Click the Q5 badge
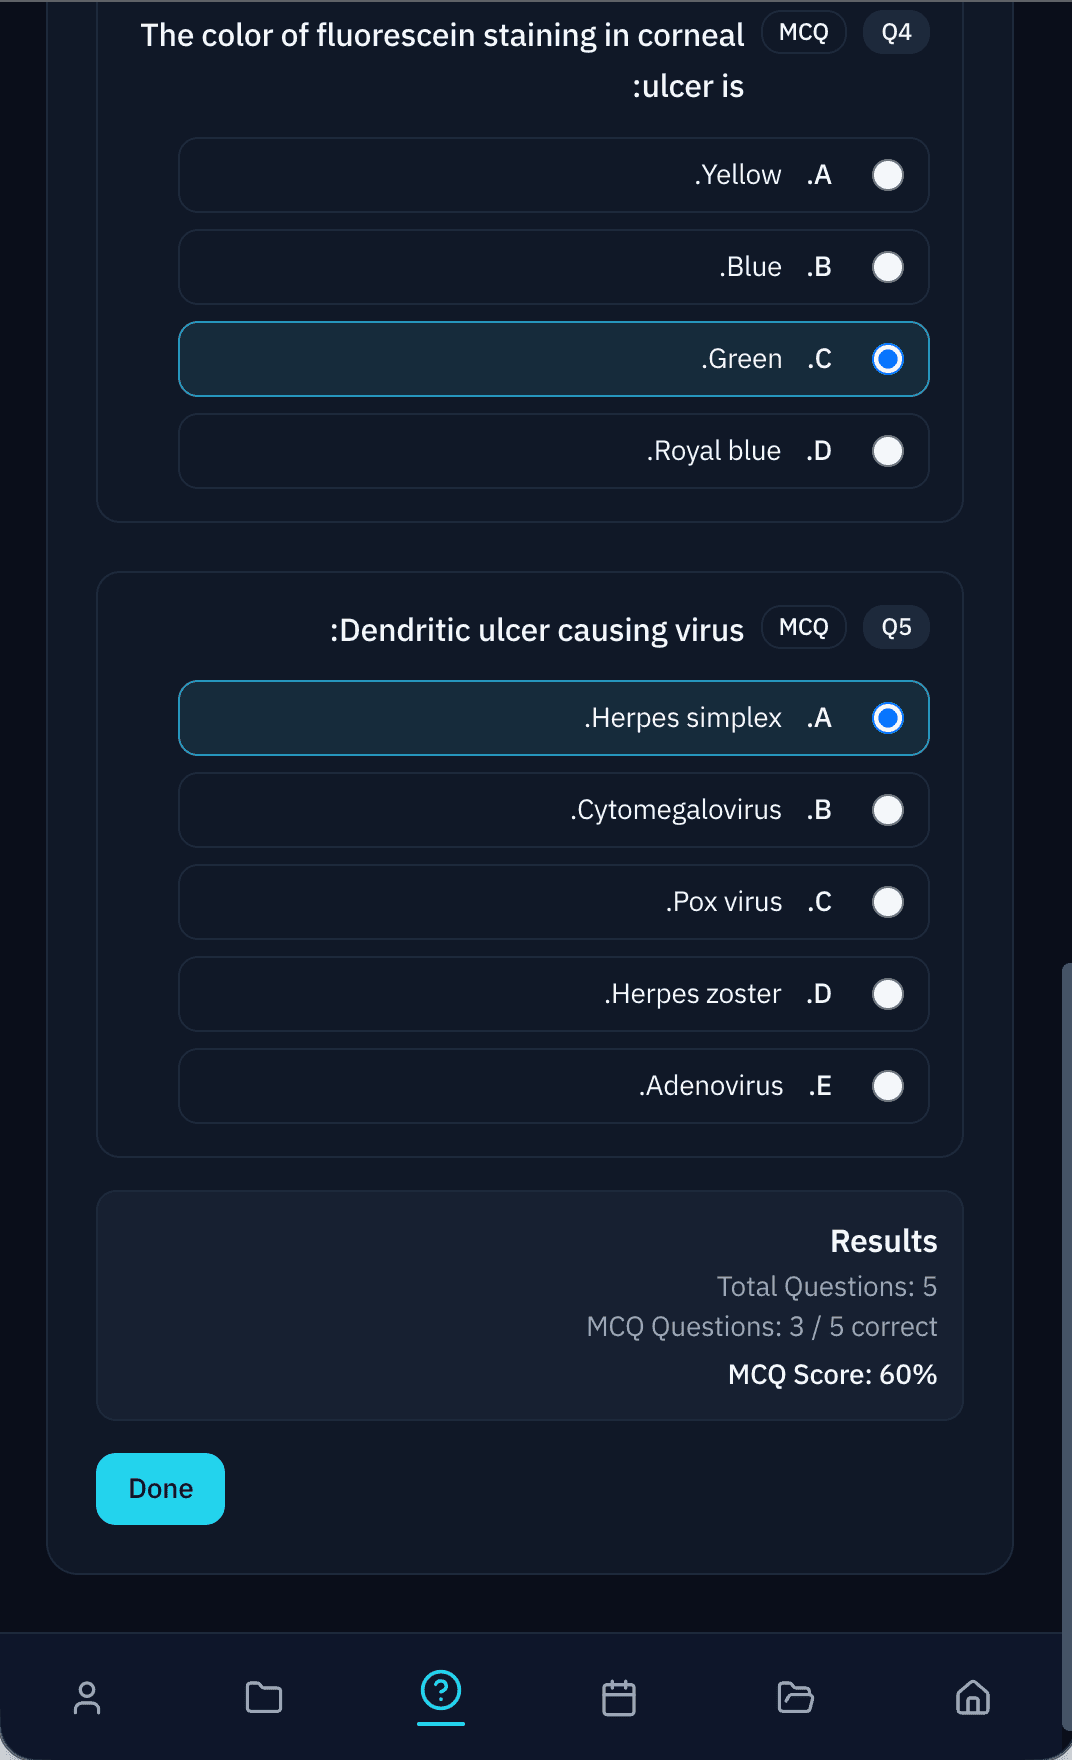This screenshot has width=1072, height=1760. [895, 627]
